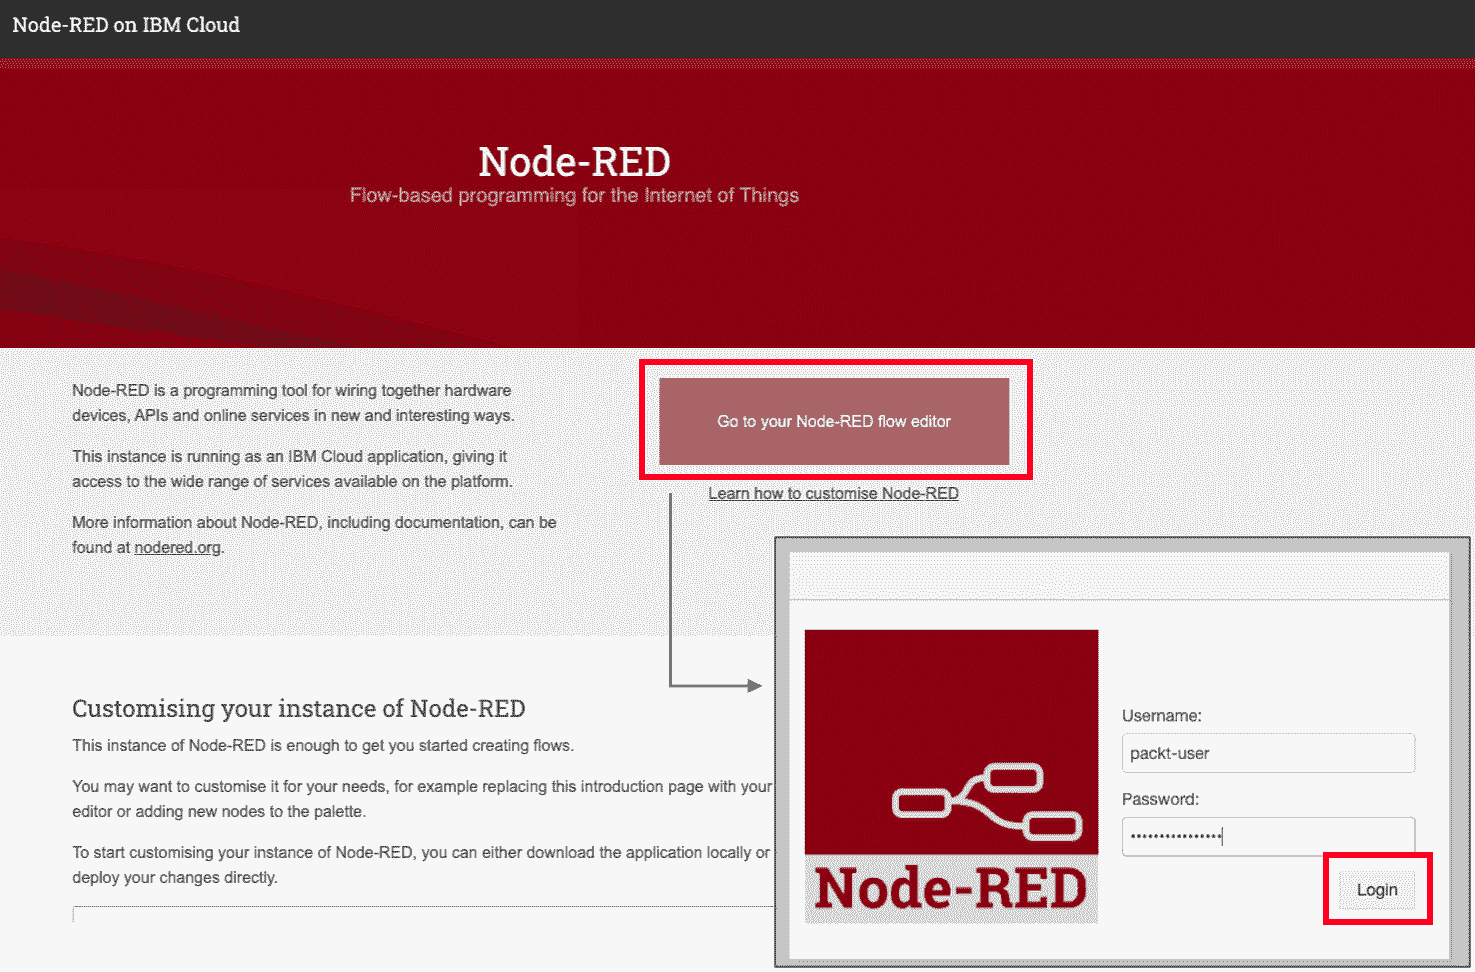Click the node flow icon in the Node-RED logo
Viewport: 1475px width, 972px height.
987,801
